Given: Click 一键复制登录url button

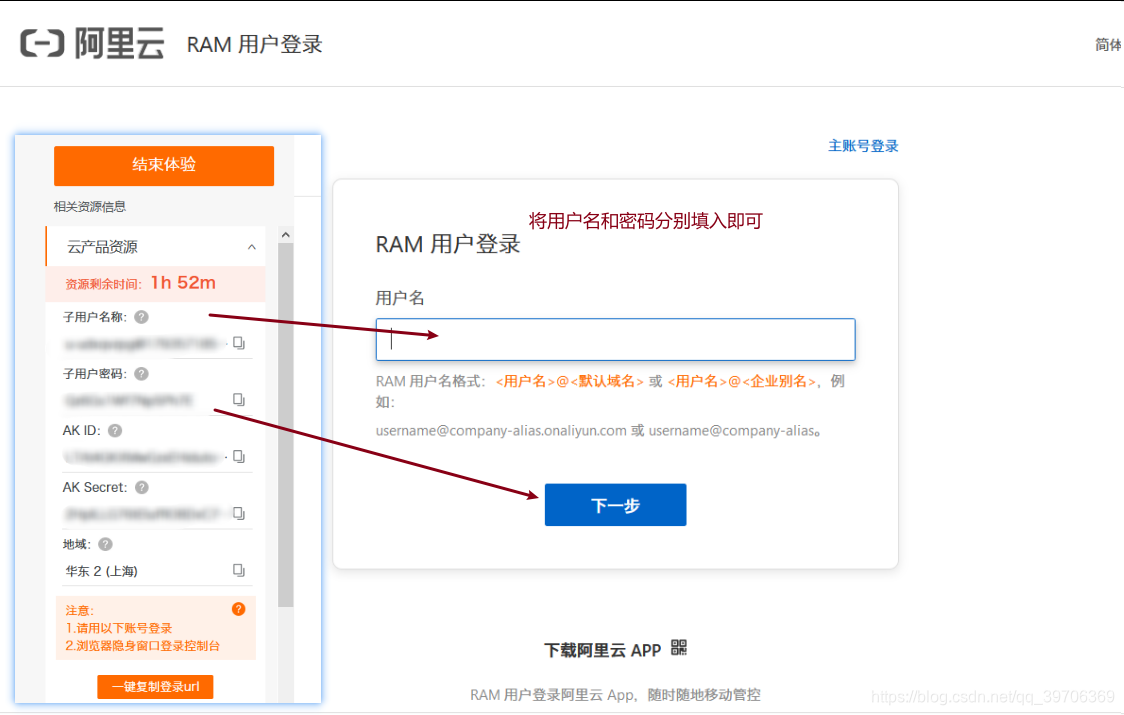Looking at the screenshot, I should (156, 686).
